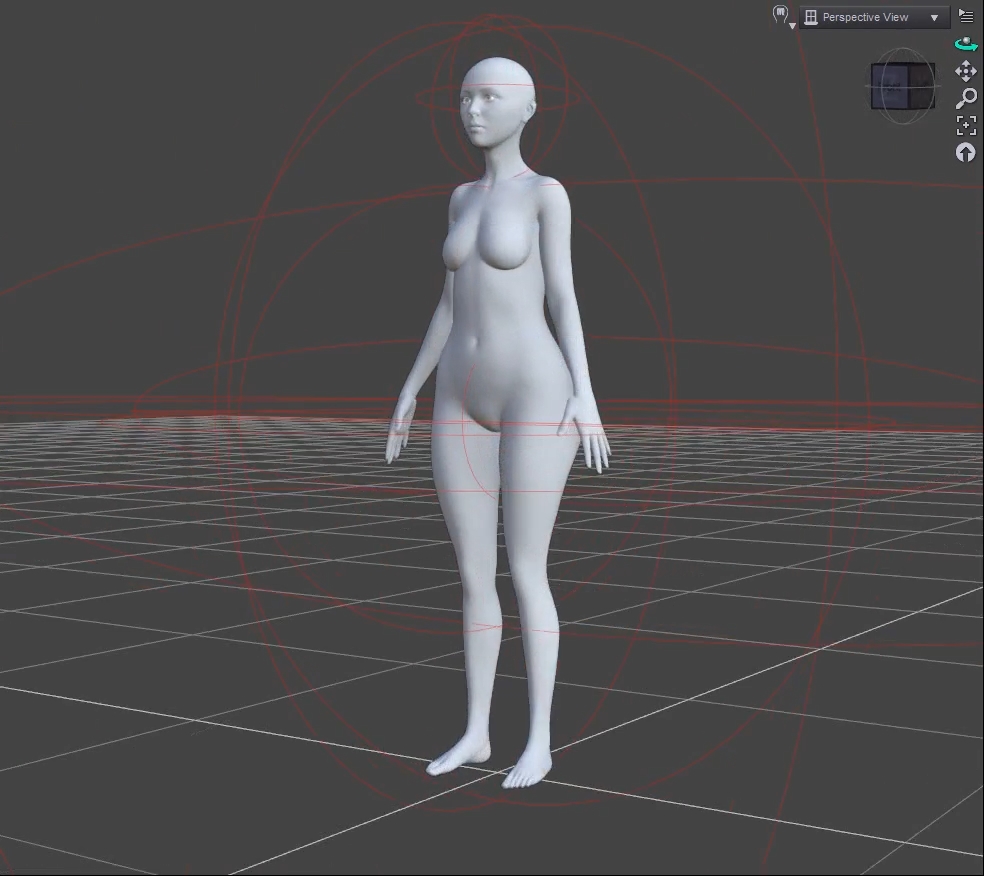Click the view orientation cube
The image size is (984, 876).
[903, 86]
